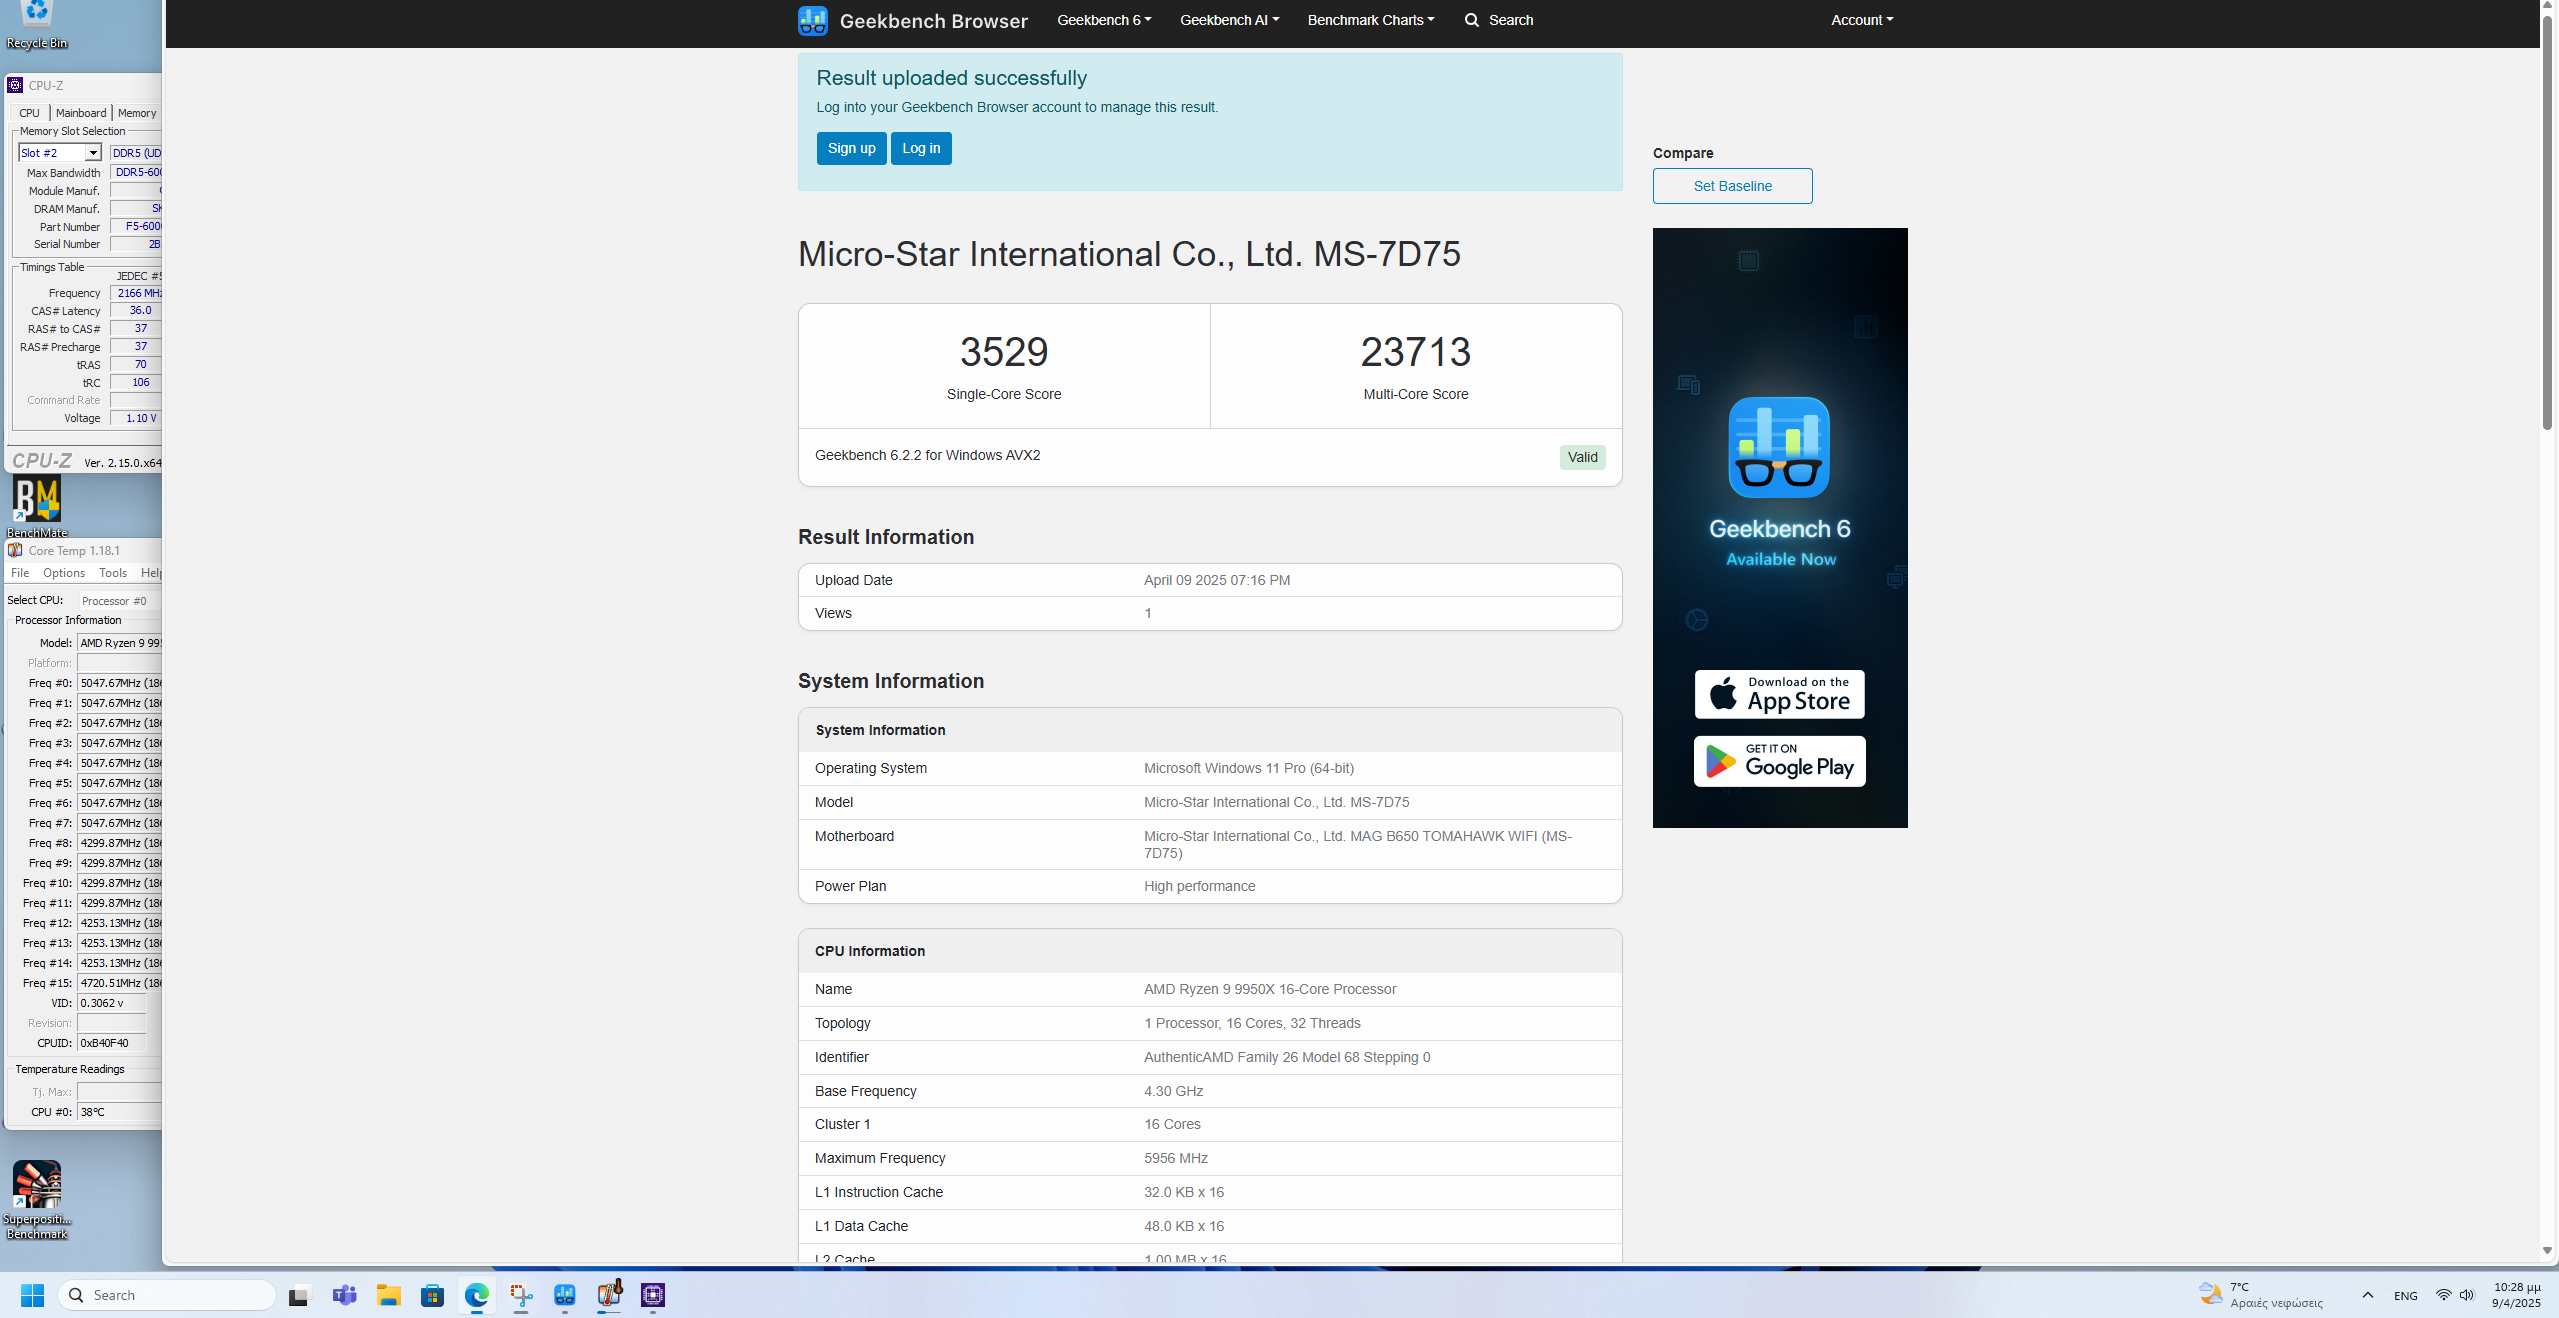Click the CAS# Latency value 36.0
This screenshot has width=2559, height=1318.
pyautogui.click(x=136, y=311)
